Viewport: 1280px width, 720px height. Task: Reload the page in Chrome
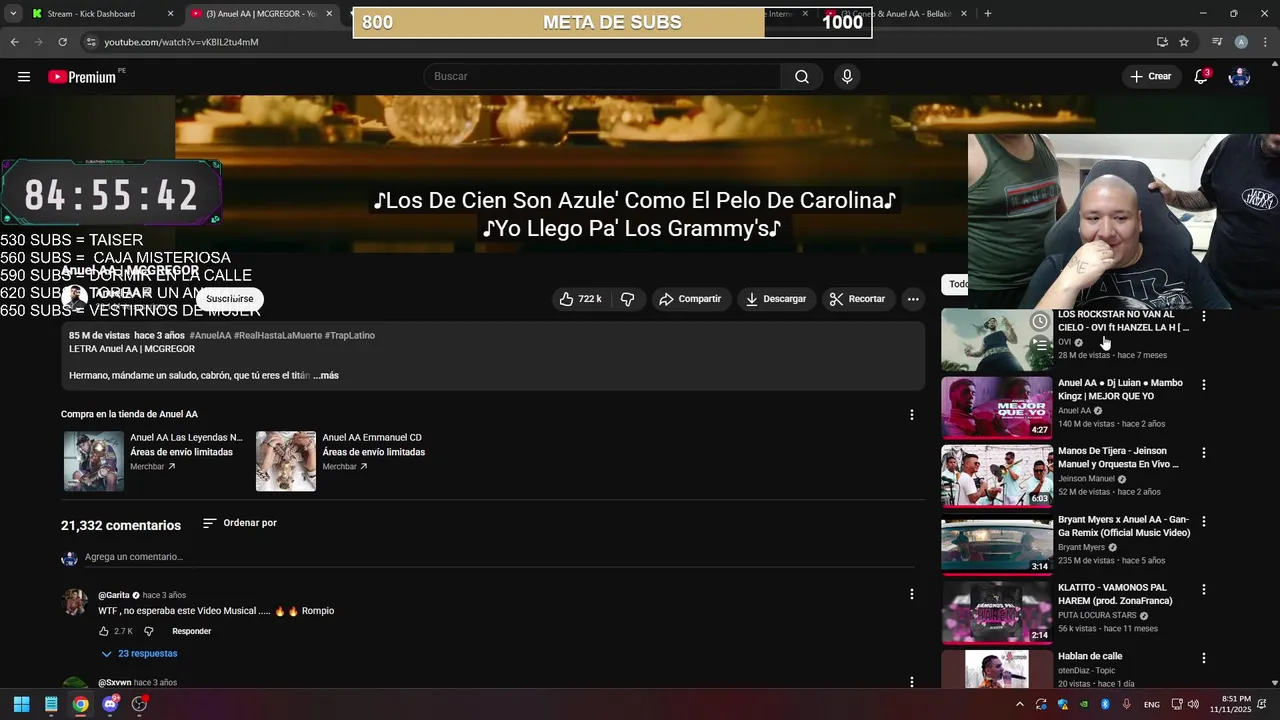pyautogui.click(x=62, y=42)
